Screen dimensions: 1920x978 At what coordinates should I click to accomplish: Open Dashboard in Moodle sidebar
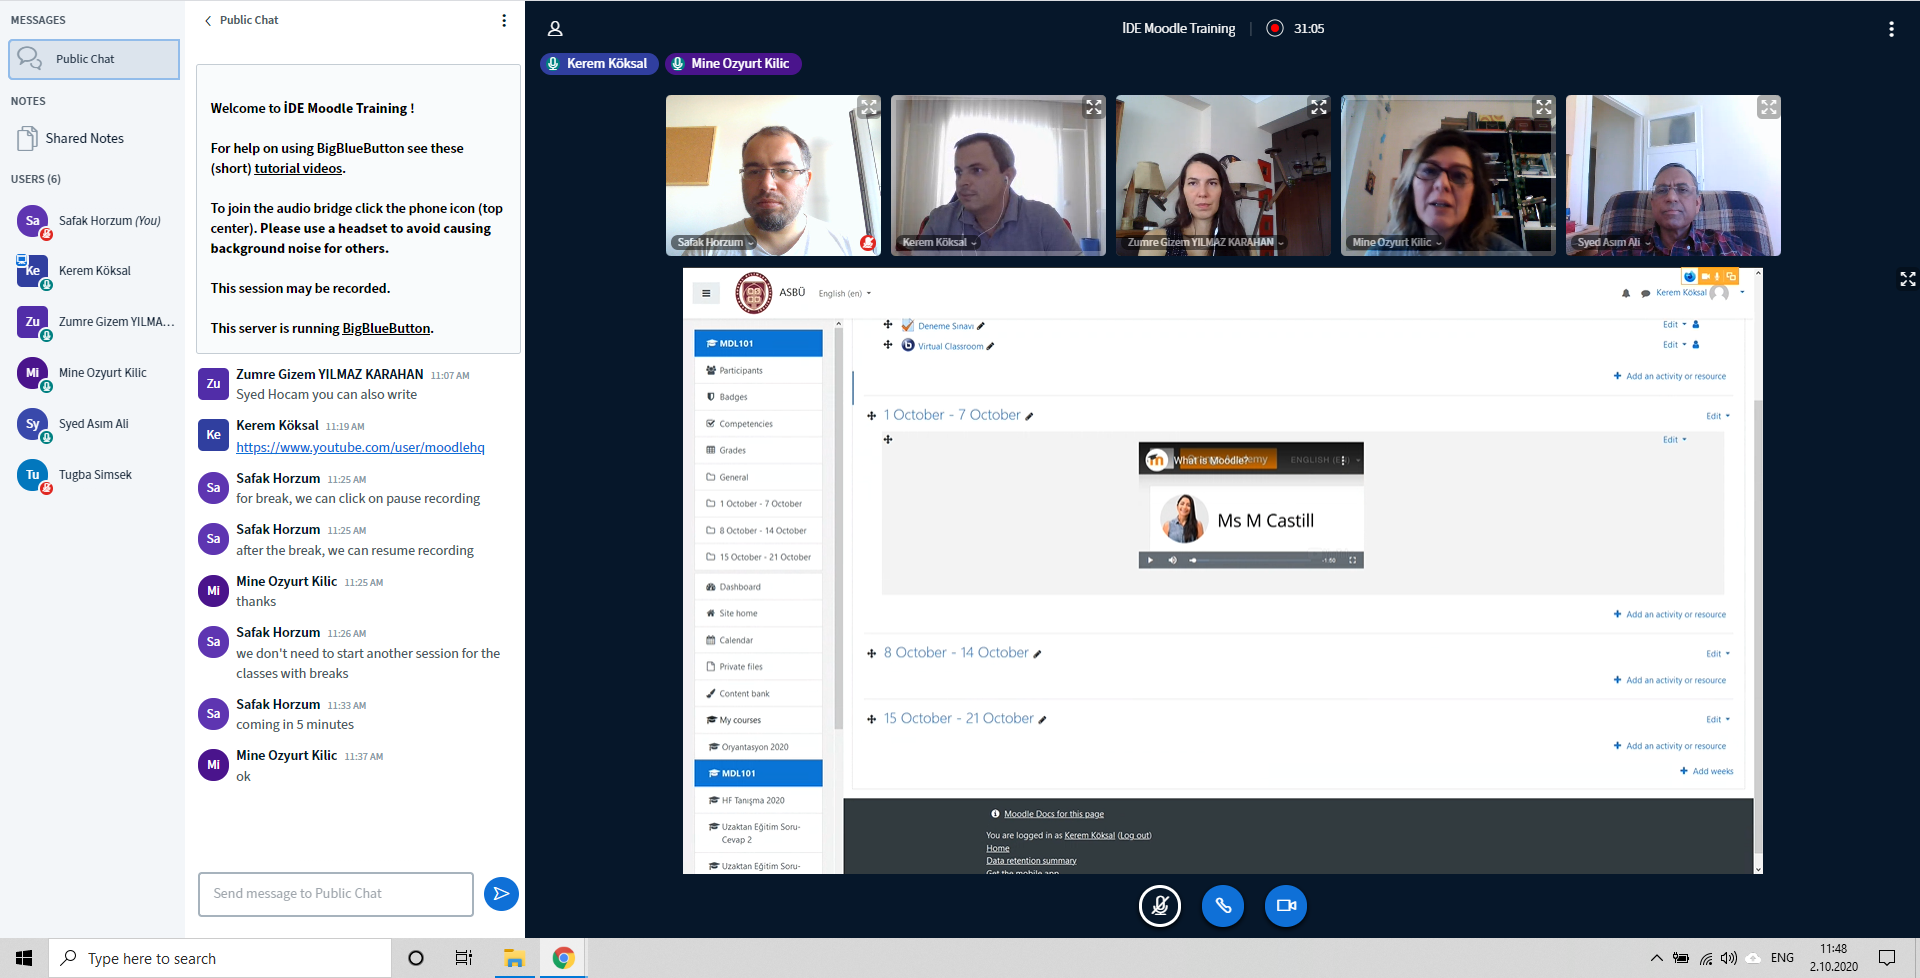point(758,587)
